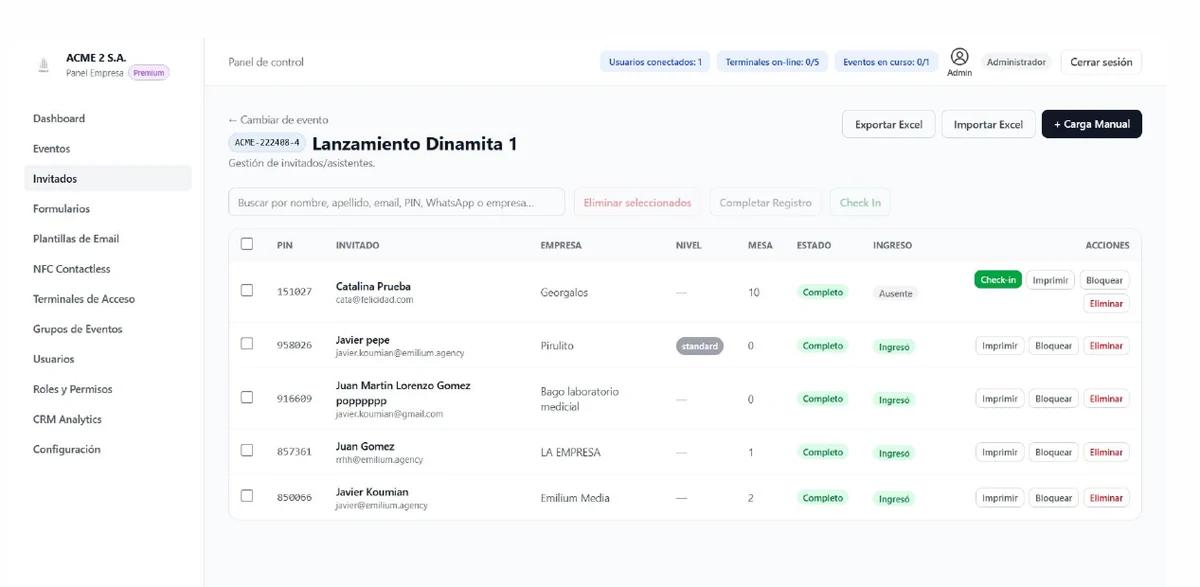Click PIN 151027 cell
The image size is (1200, 587).
(294, 292)
